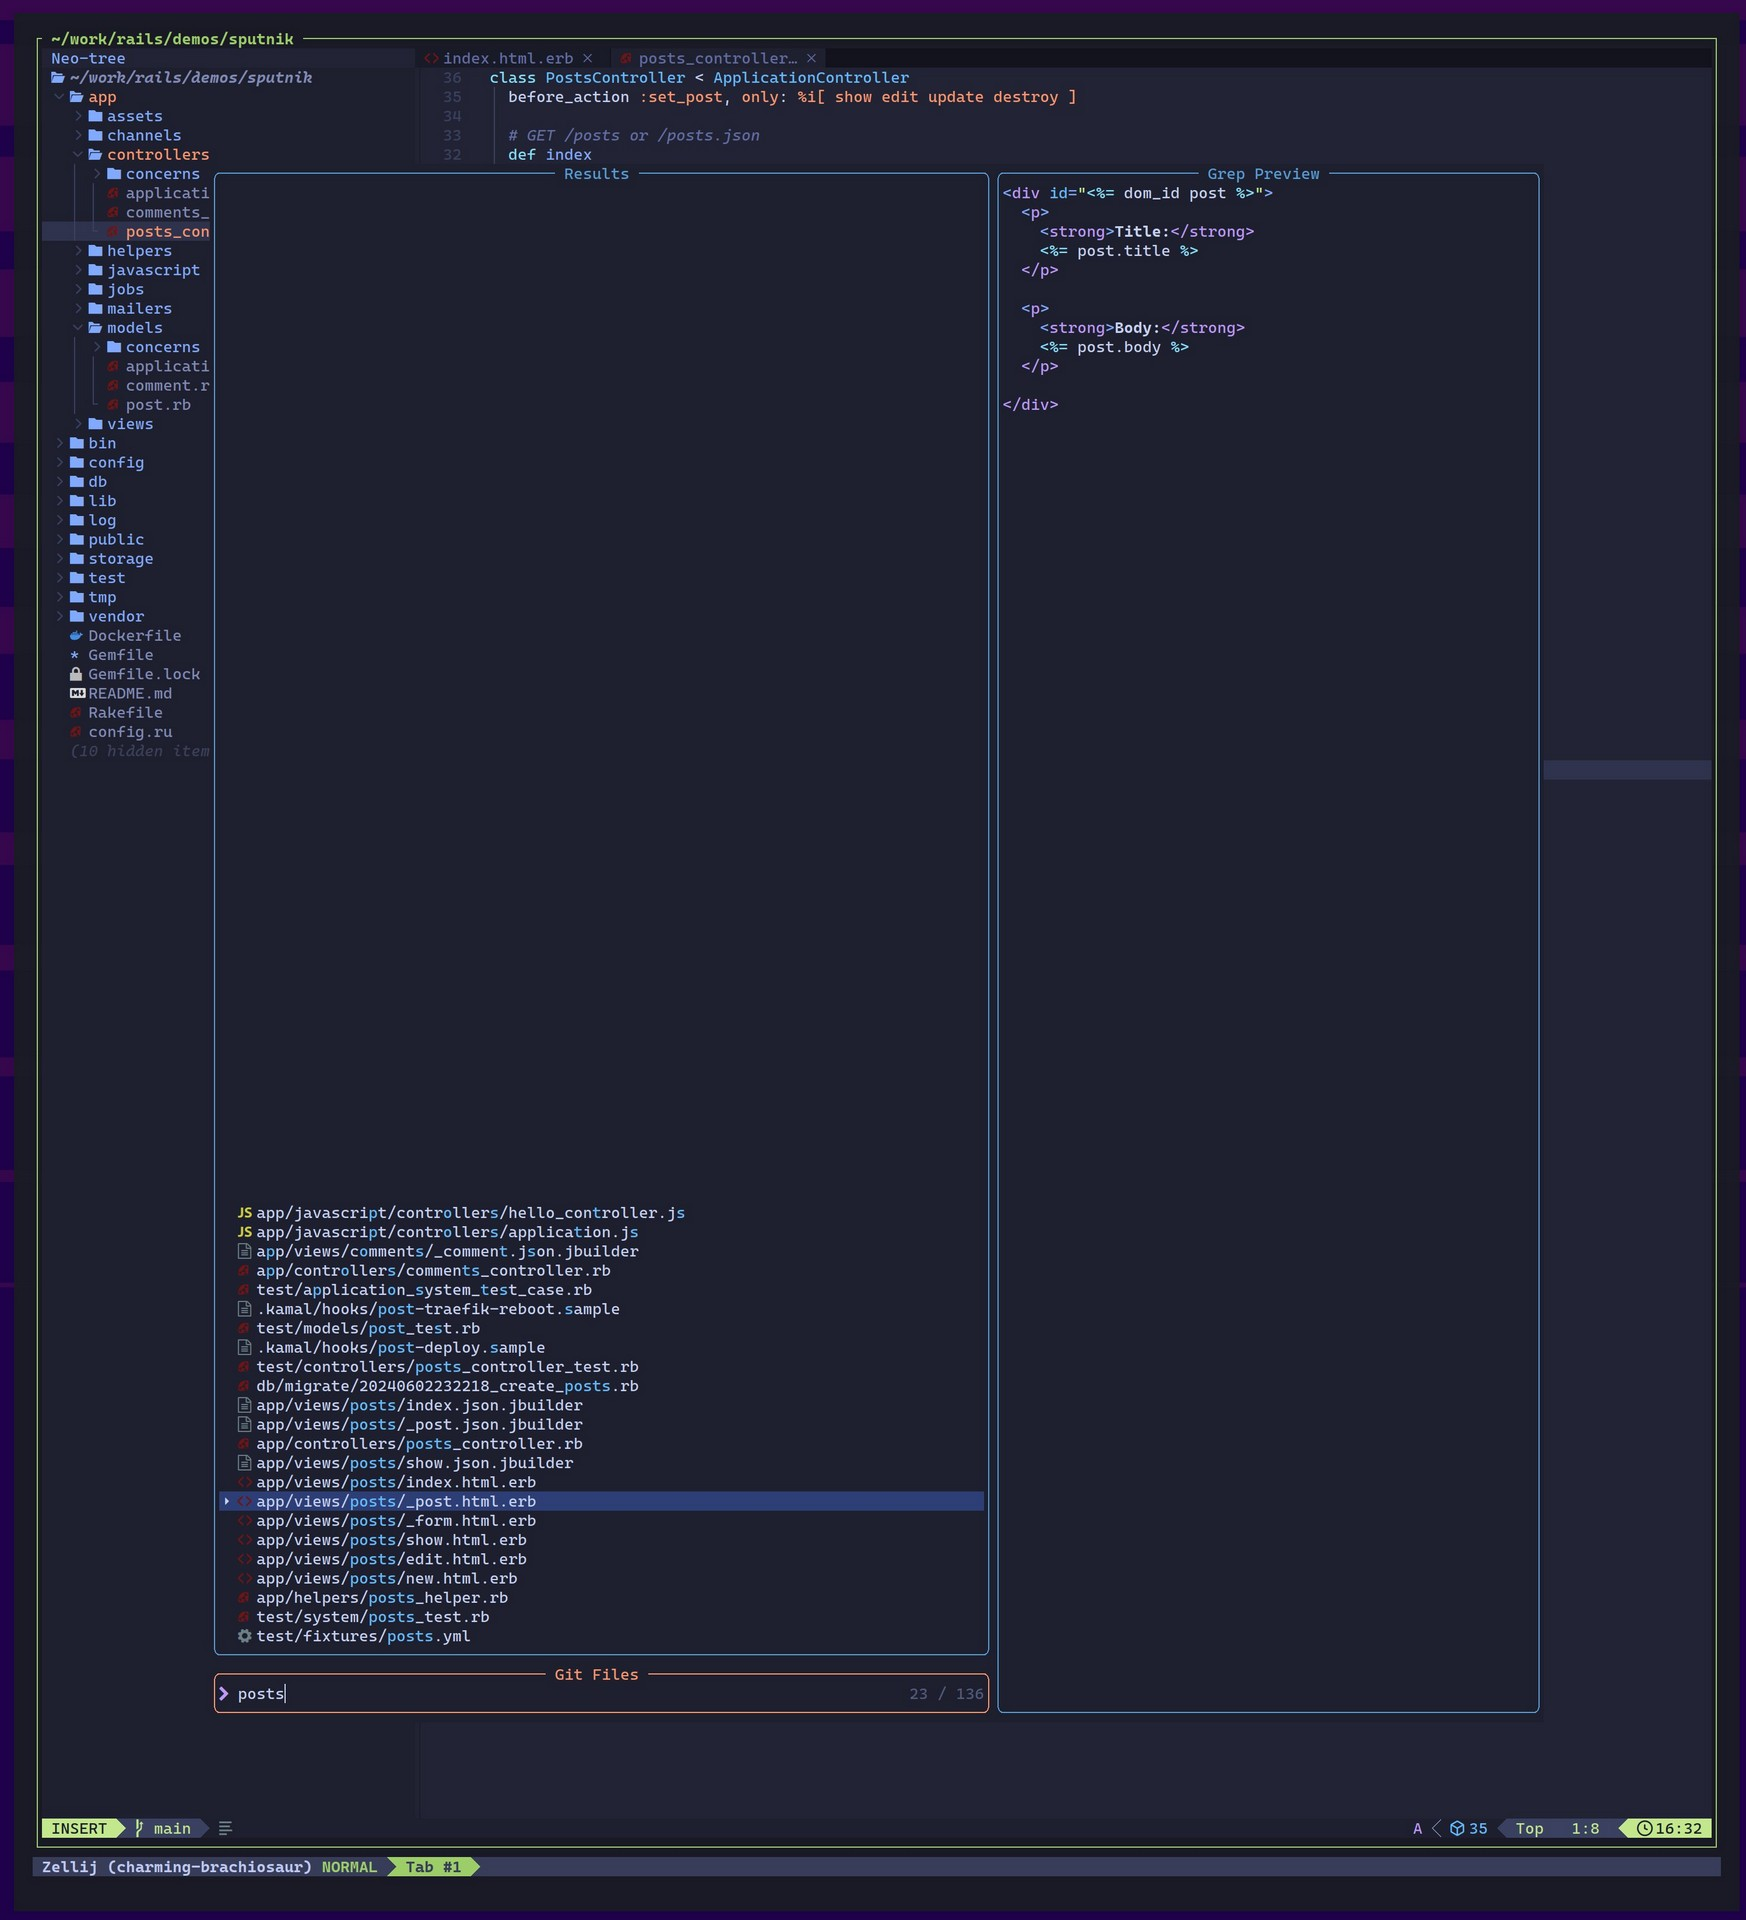Click the Dockerfile whale icon

(x=76, y=636)
